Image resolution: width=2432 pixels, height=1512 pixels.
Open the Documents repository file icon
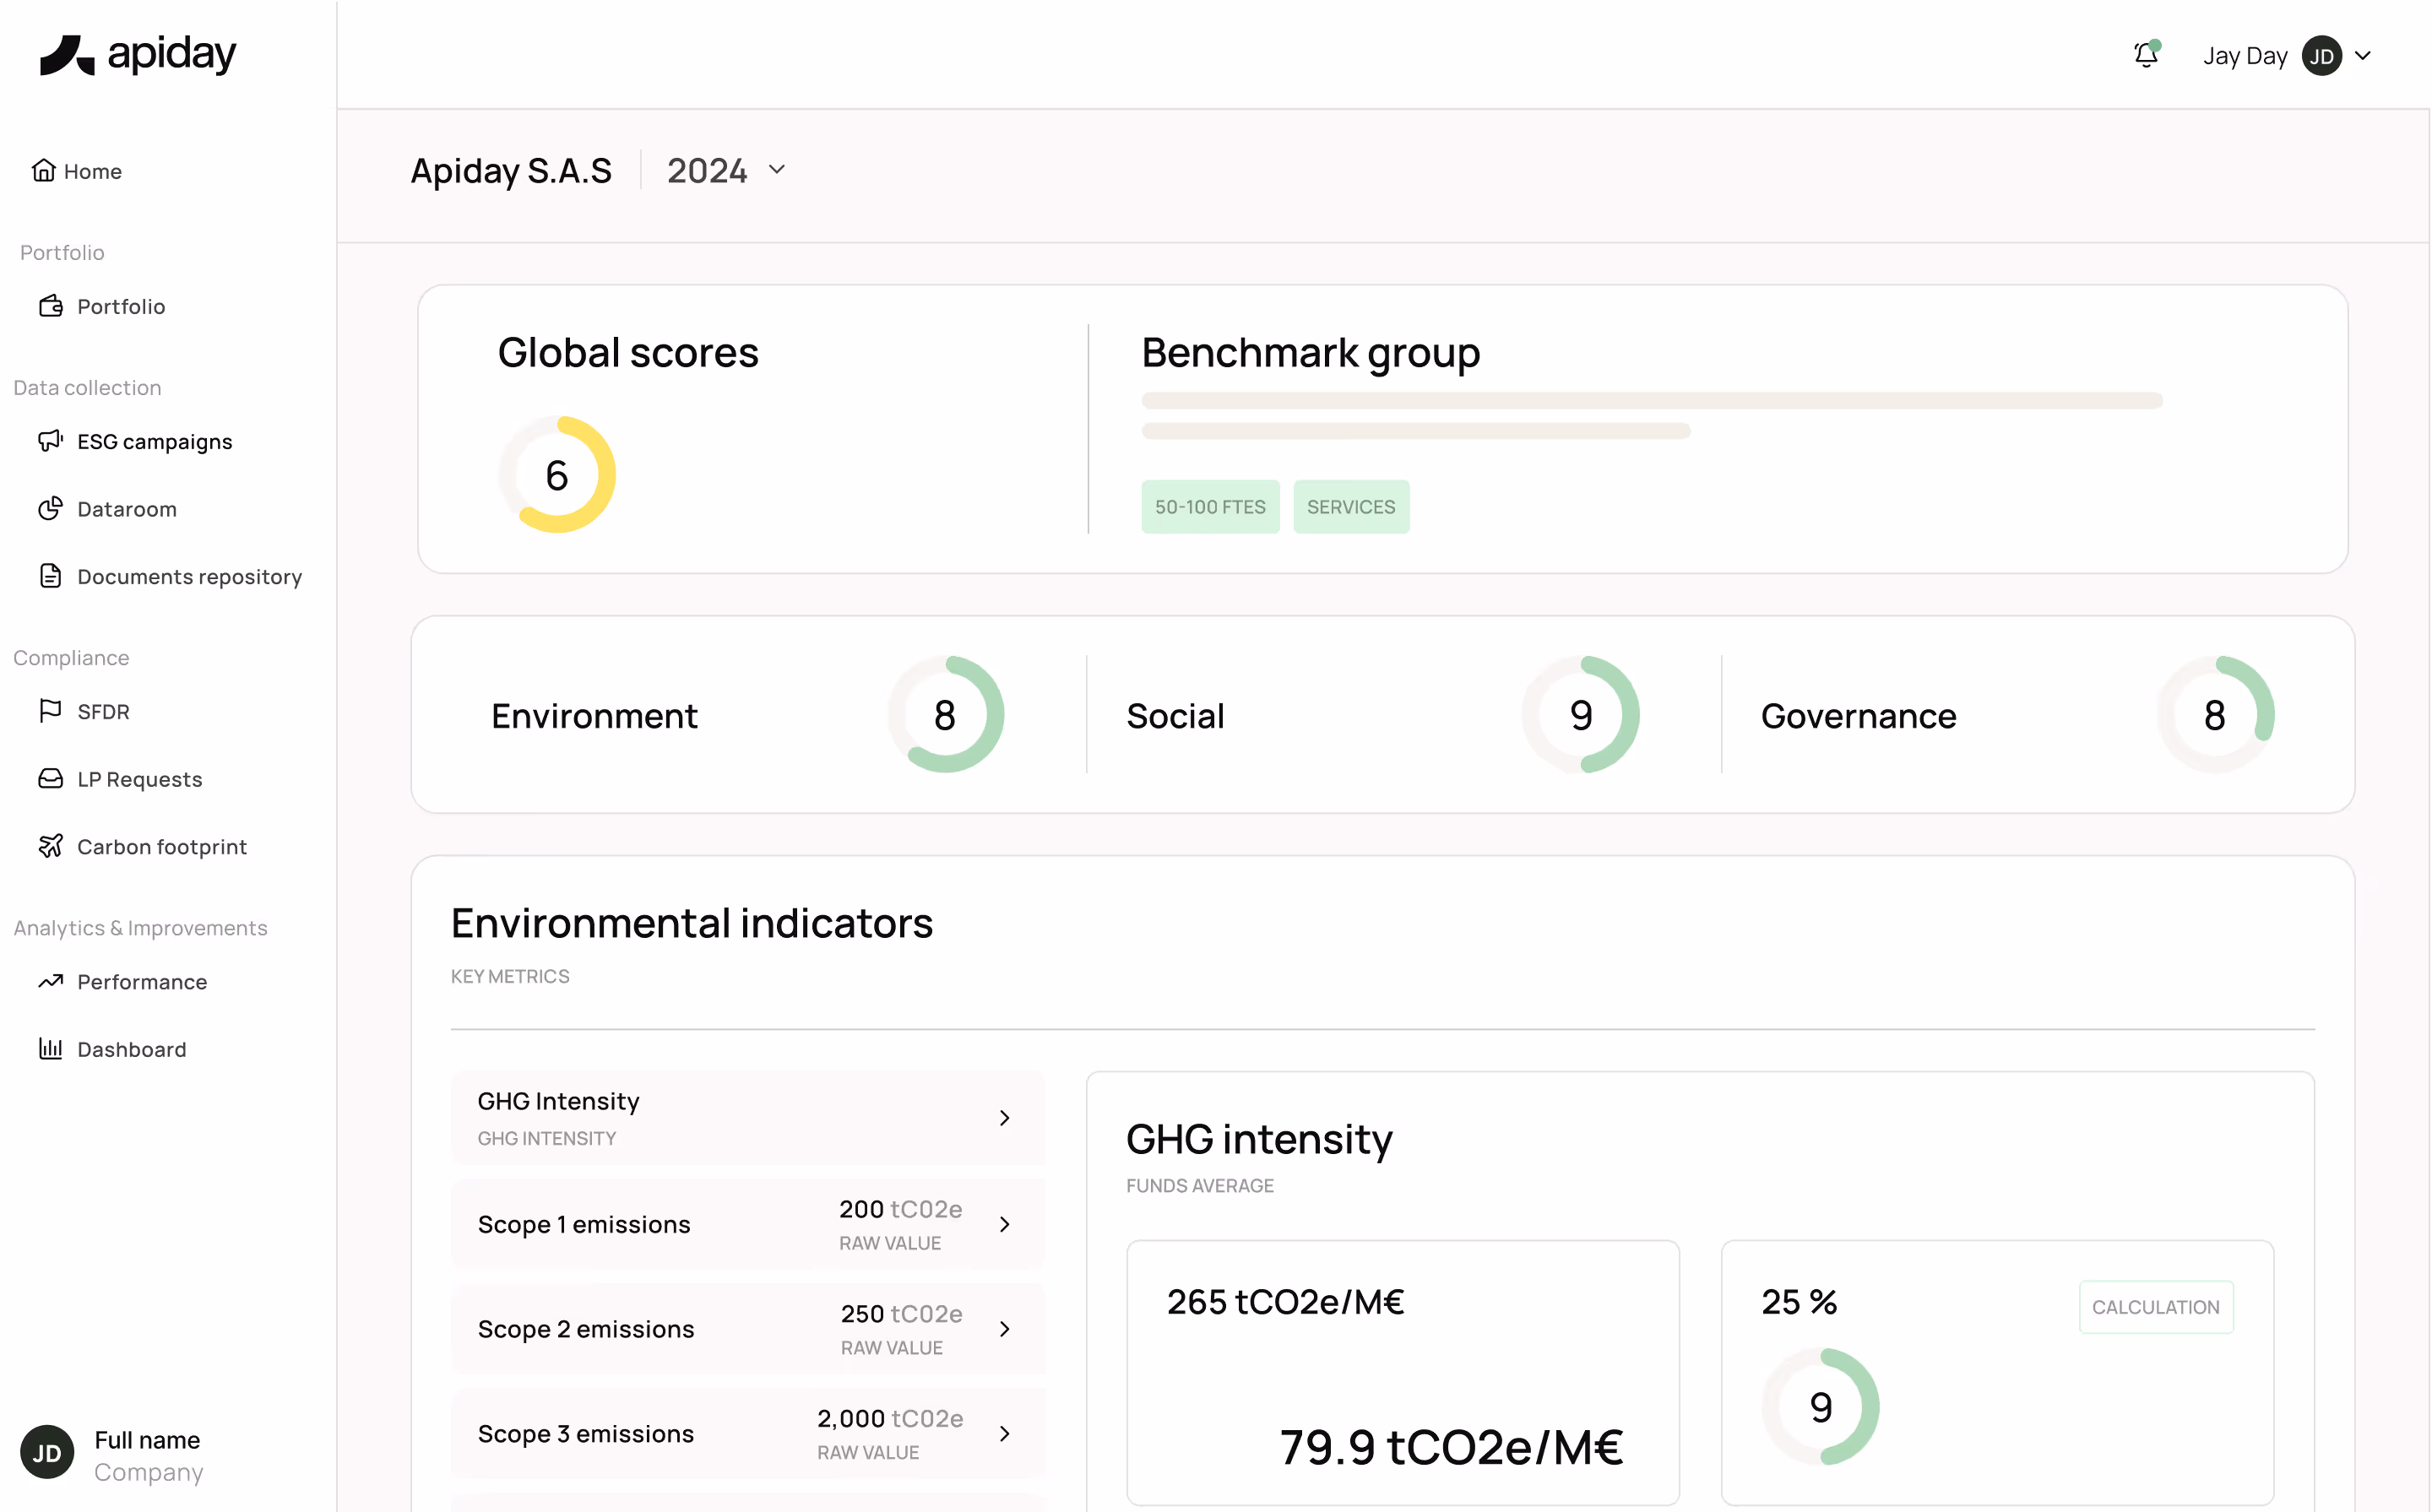(x=50, y=576)
